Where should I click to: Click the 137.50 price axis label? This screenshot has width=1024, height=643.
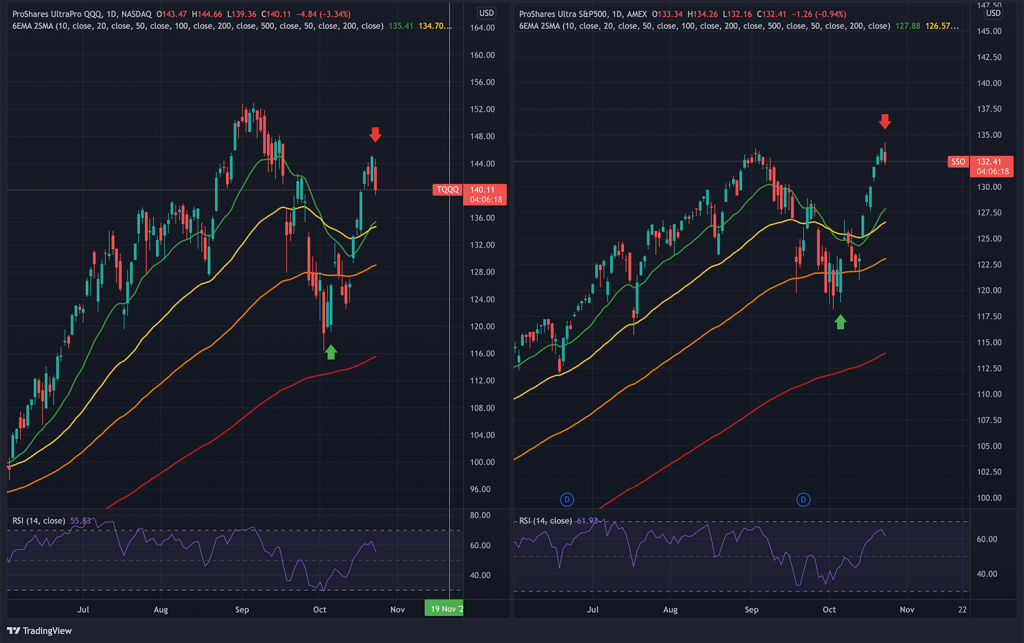(989, 109)
